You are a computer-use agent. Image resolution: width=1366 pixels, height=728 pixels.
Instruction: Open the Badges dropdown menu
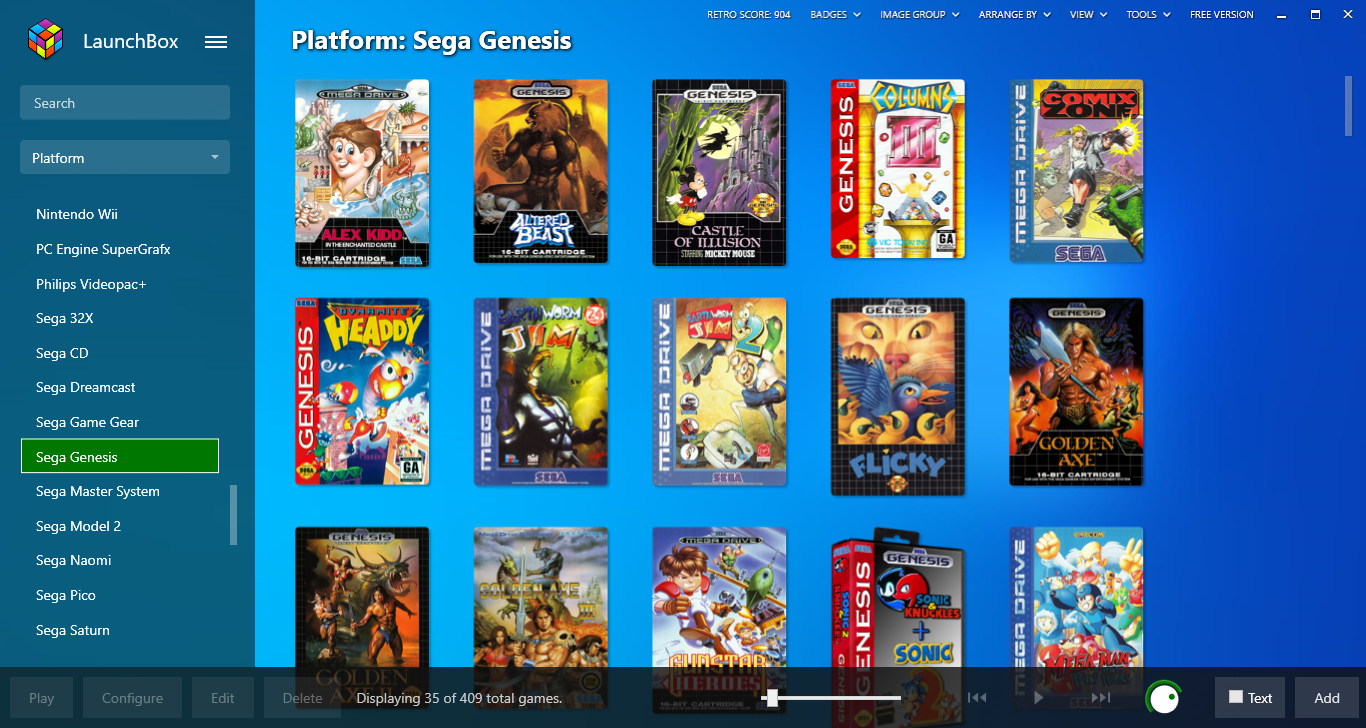(x=834, y=15)
